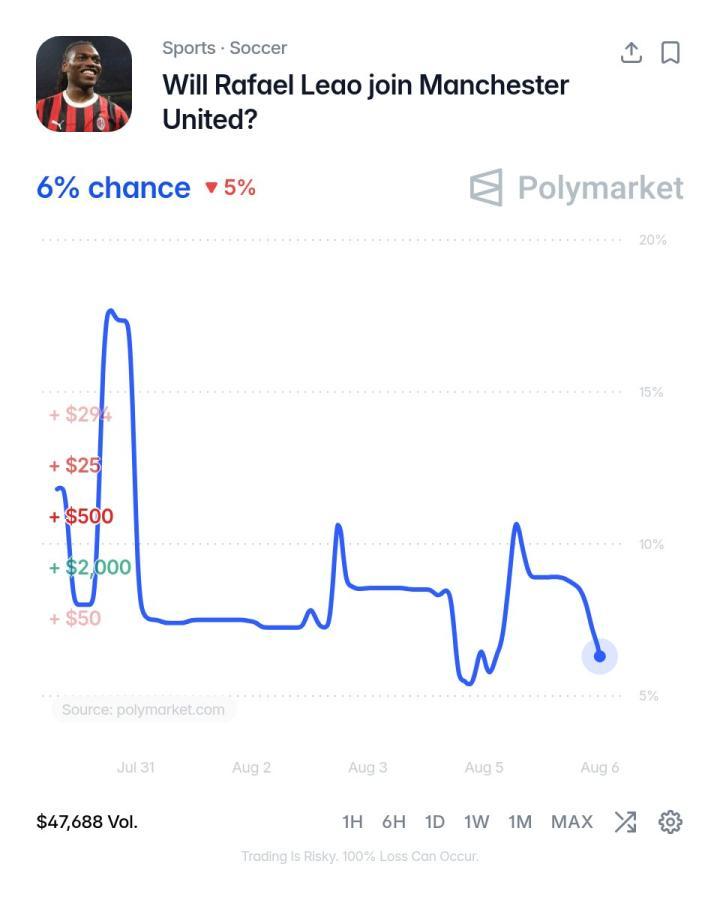Open chart settings gear icon
Viewport: 720px width, 900px height.
(x=670, y=822)
